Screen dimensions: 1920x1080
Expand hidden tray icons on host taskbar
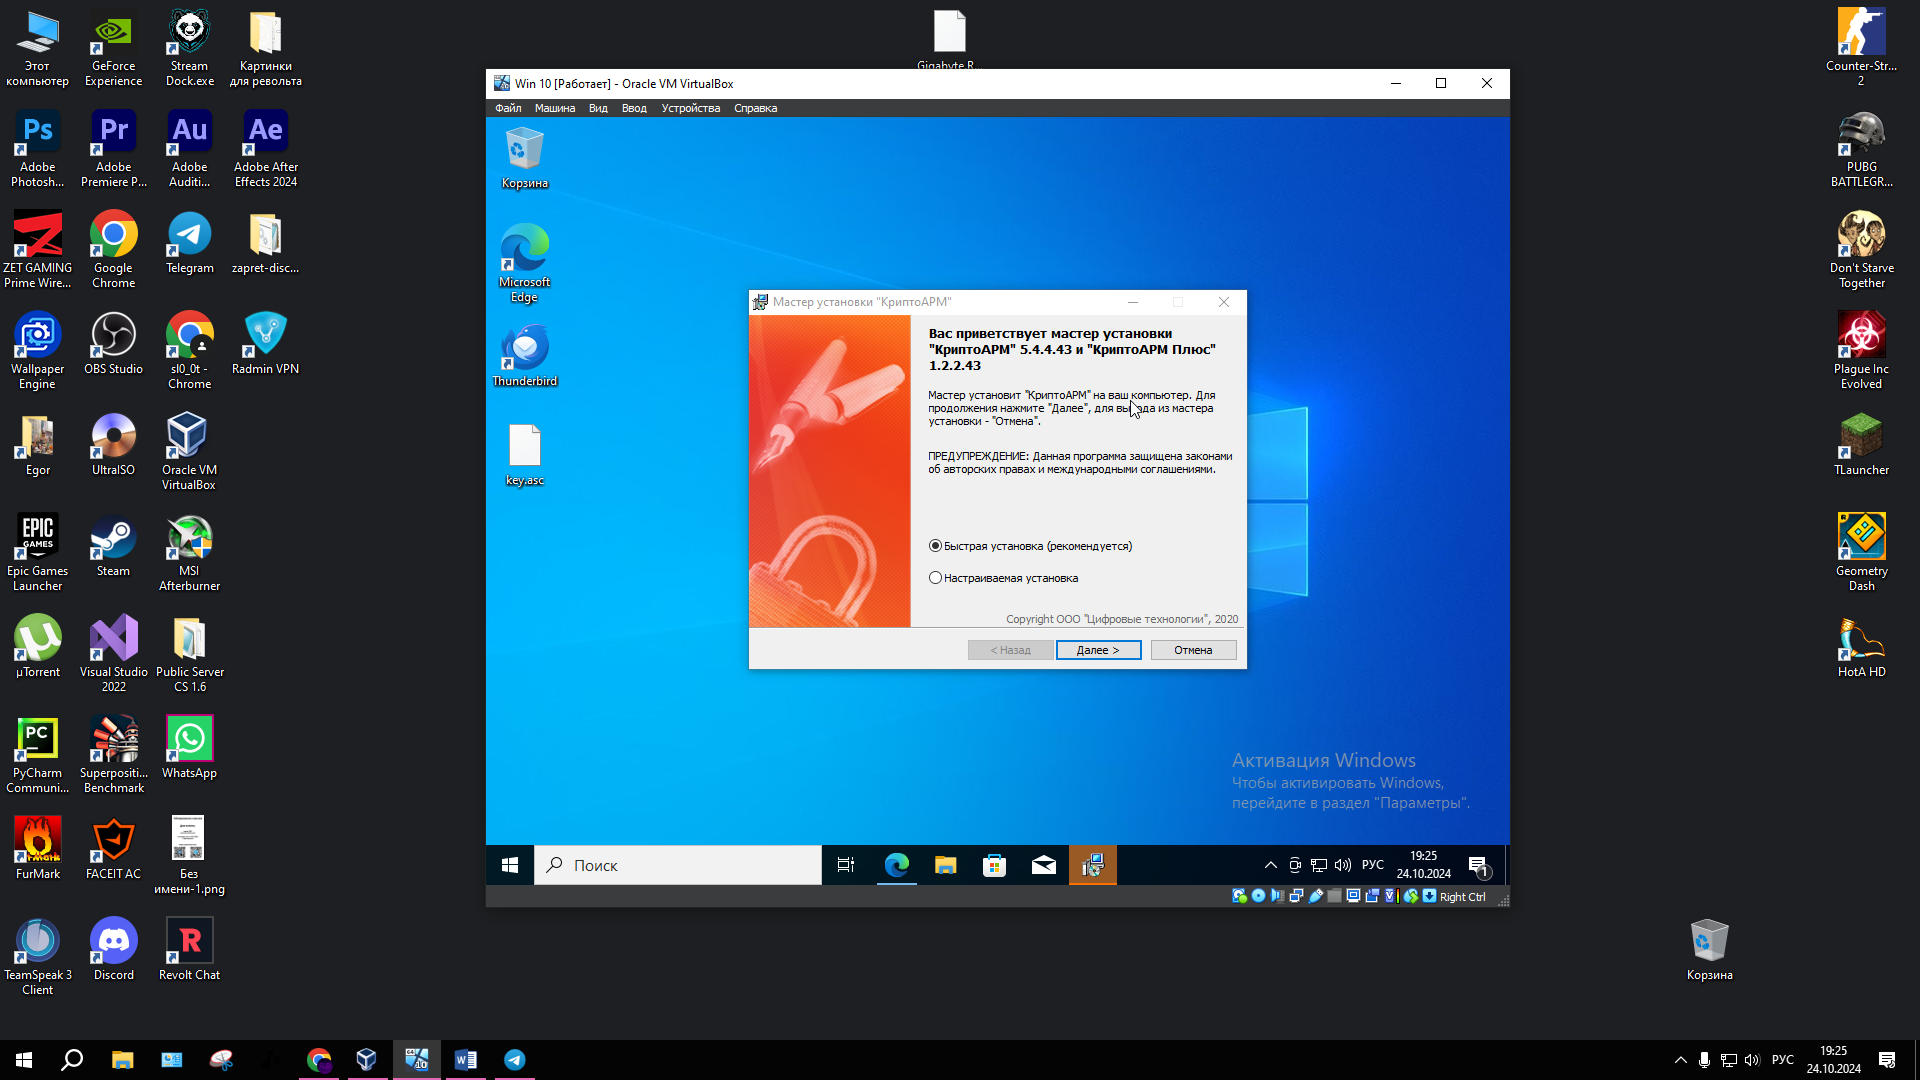coord(1681,1060)
